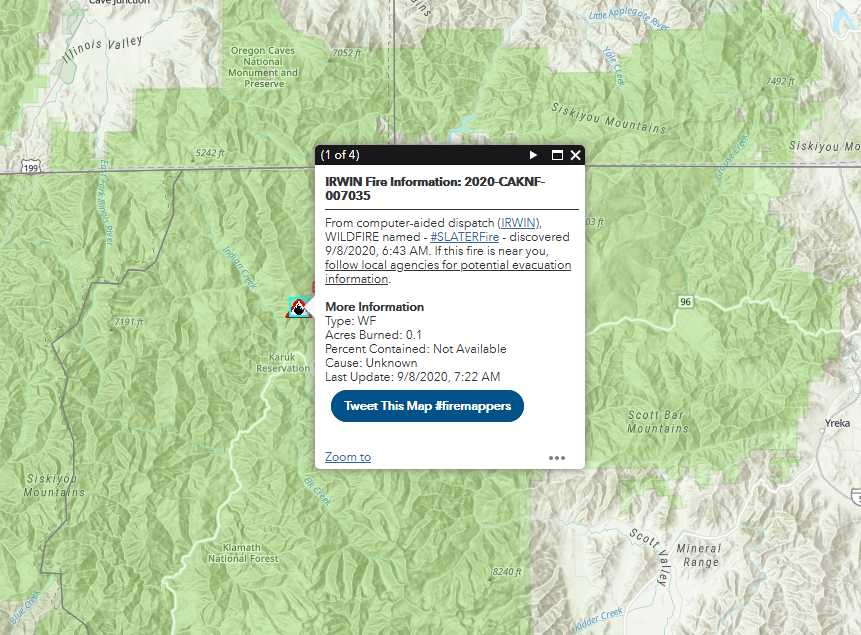Viewport: 861px width, 635px height.
Task: Click the 7052 ft elevation label
Action: tap(346, 53)
